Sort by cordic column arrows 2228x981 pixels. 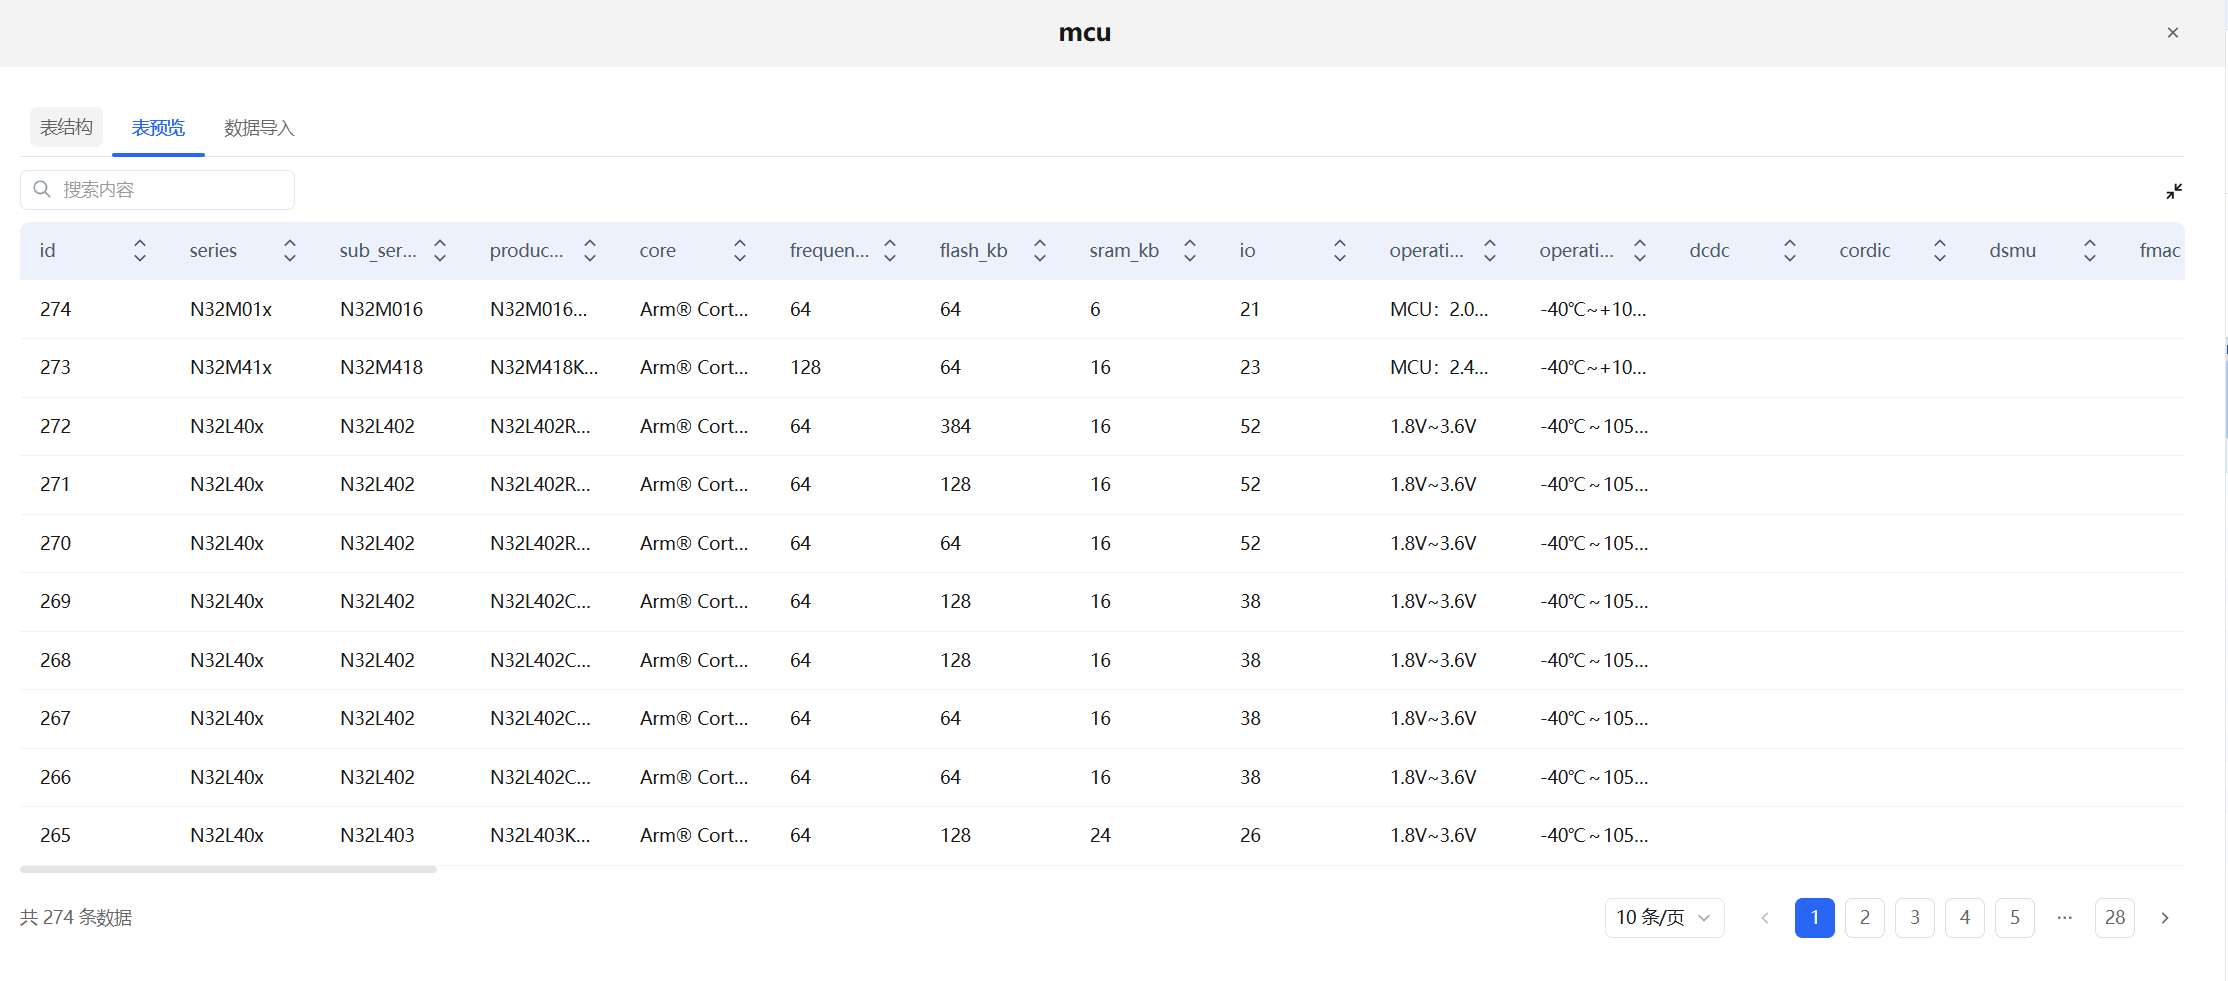click(x=1940, y=250)
